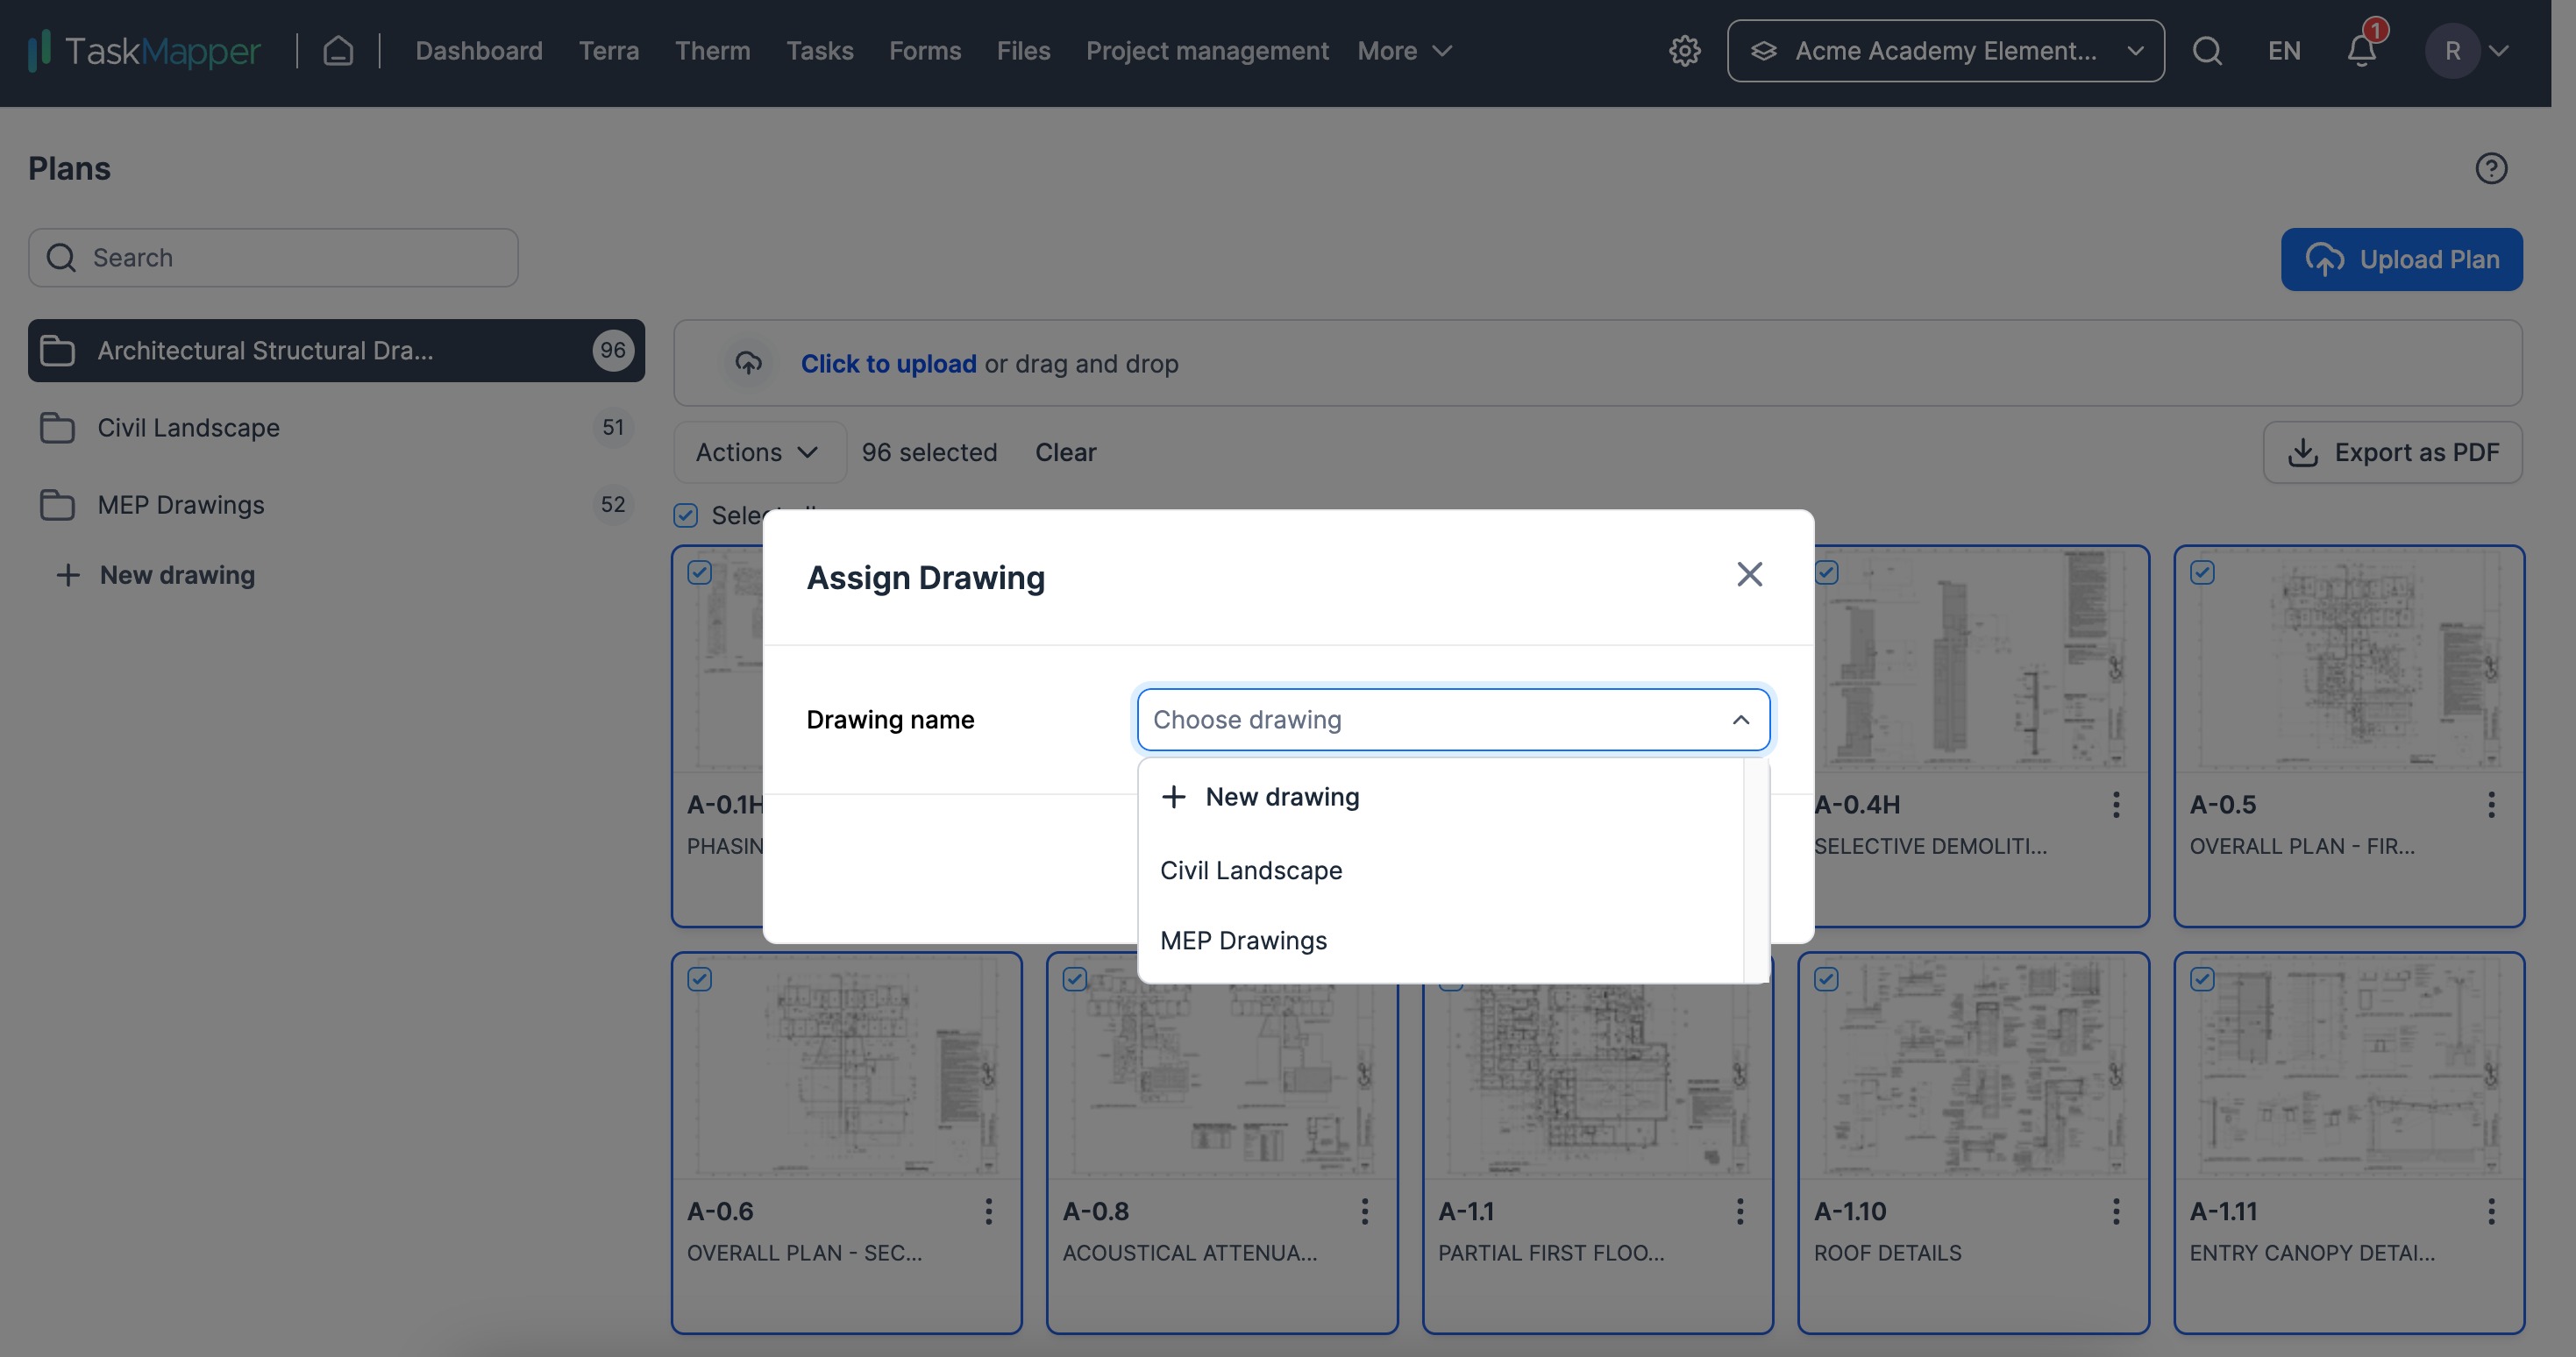Open the three-dot menu for A-1.10
The width and height of the screenshot is (2576, 1357).
[x=2116, y=1211]
